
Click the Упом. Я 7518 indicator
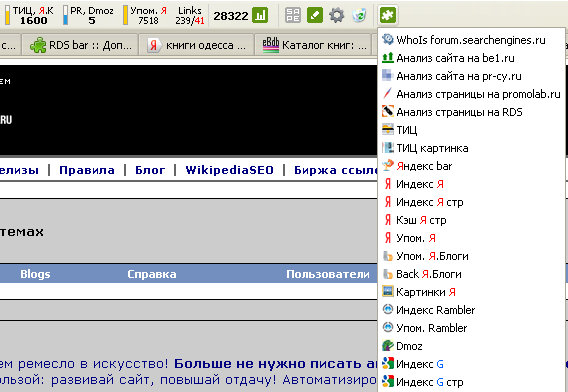(x=145, y=15)
